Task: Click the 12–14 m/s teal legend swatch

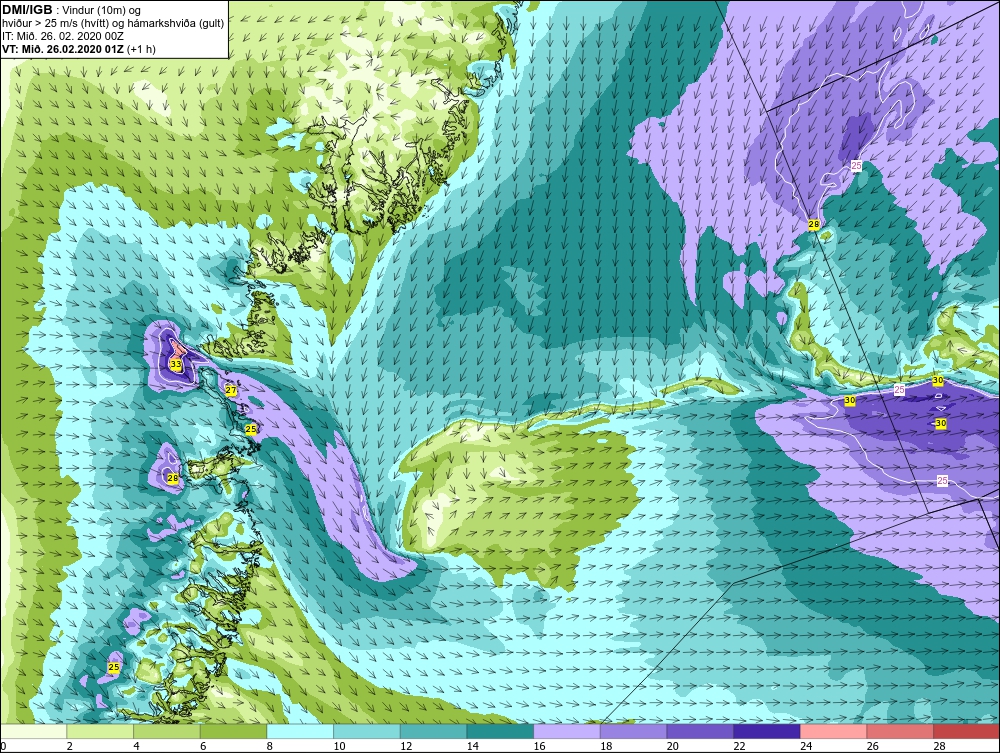Action: [433, 731]
